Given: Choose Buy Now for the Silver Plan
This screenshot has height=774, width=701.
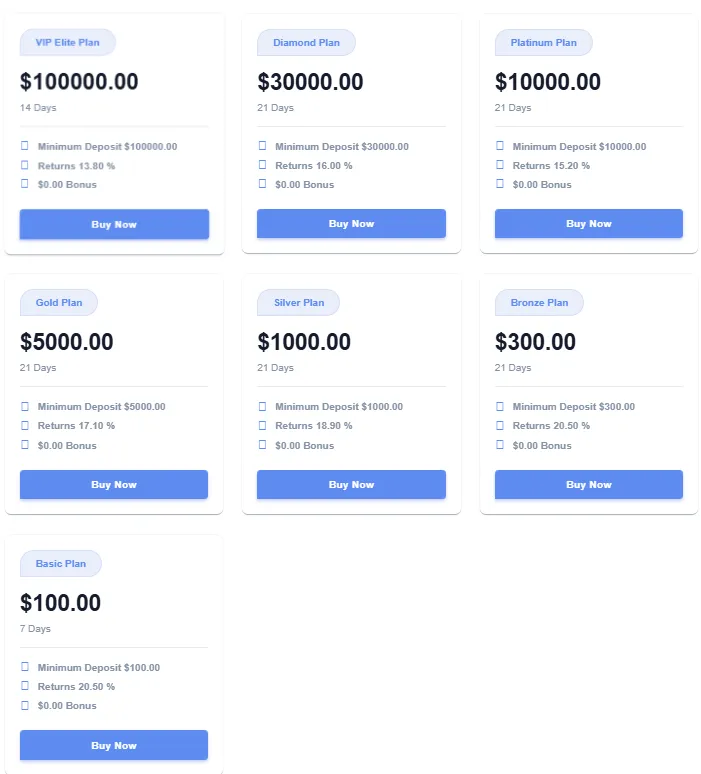Looking at the screenshot, I should click(351, 485).
